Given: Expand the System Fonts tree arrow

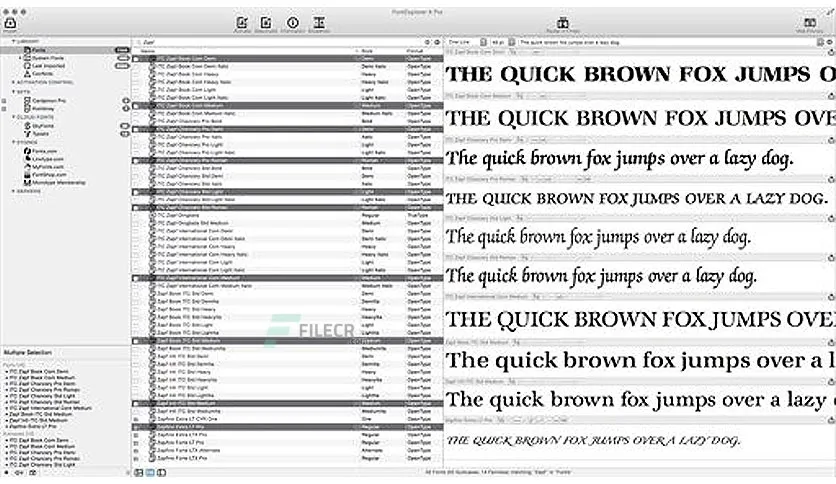Looking at the screenshot, I should (x=20, y=58).
